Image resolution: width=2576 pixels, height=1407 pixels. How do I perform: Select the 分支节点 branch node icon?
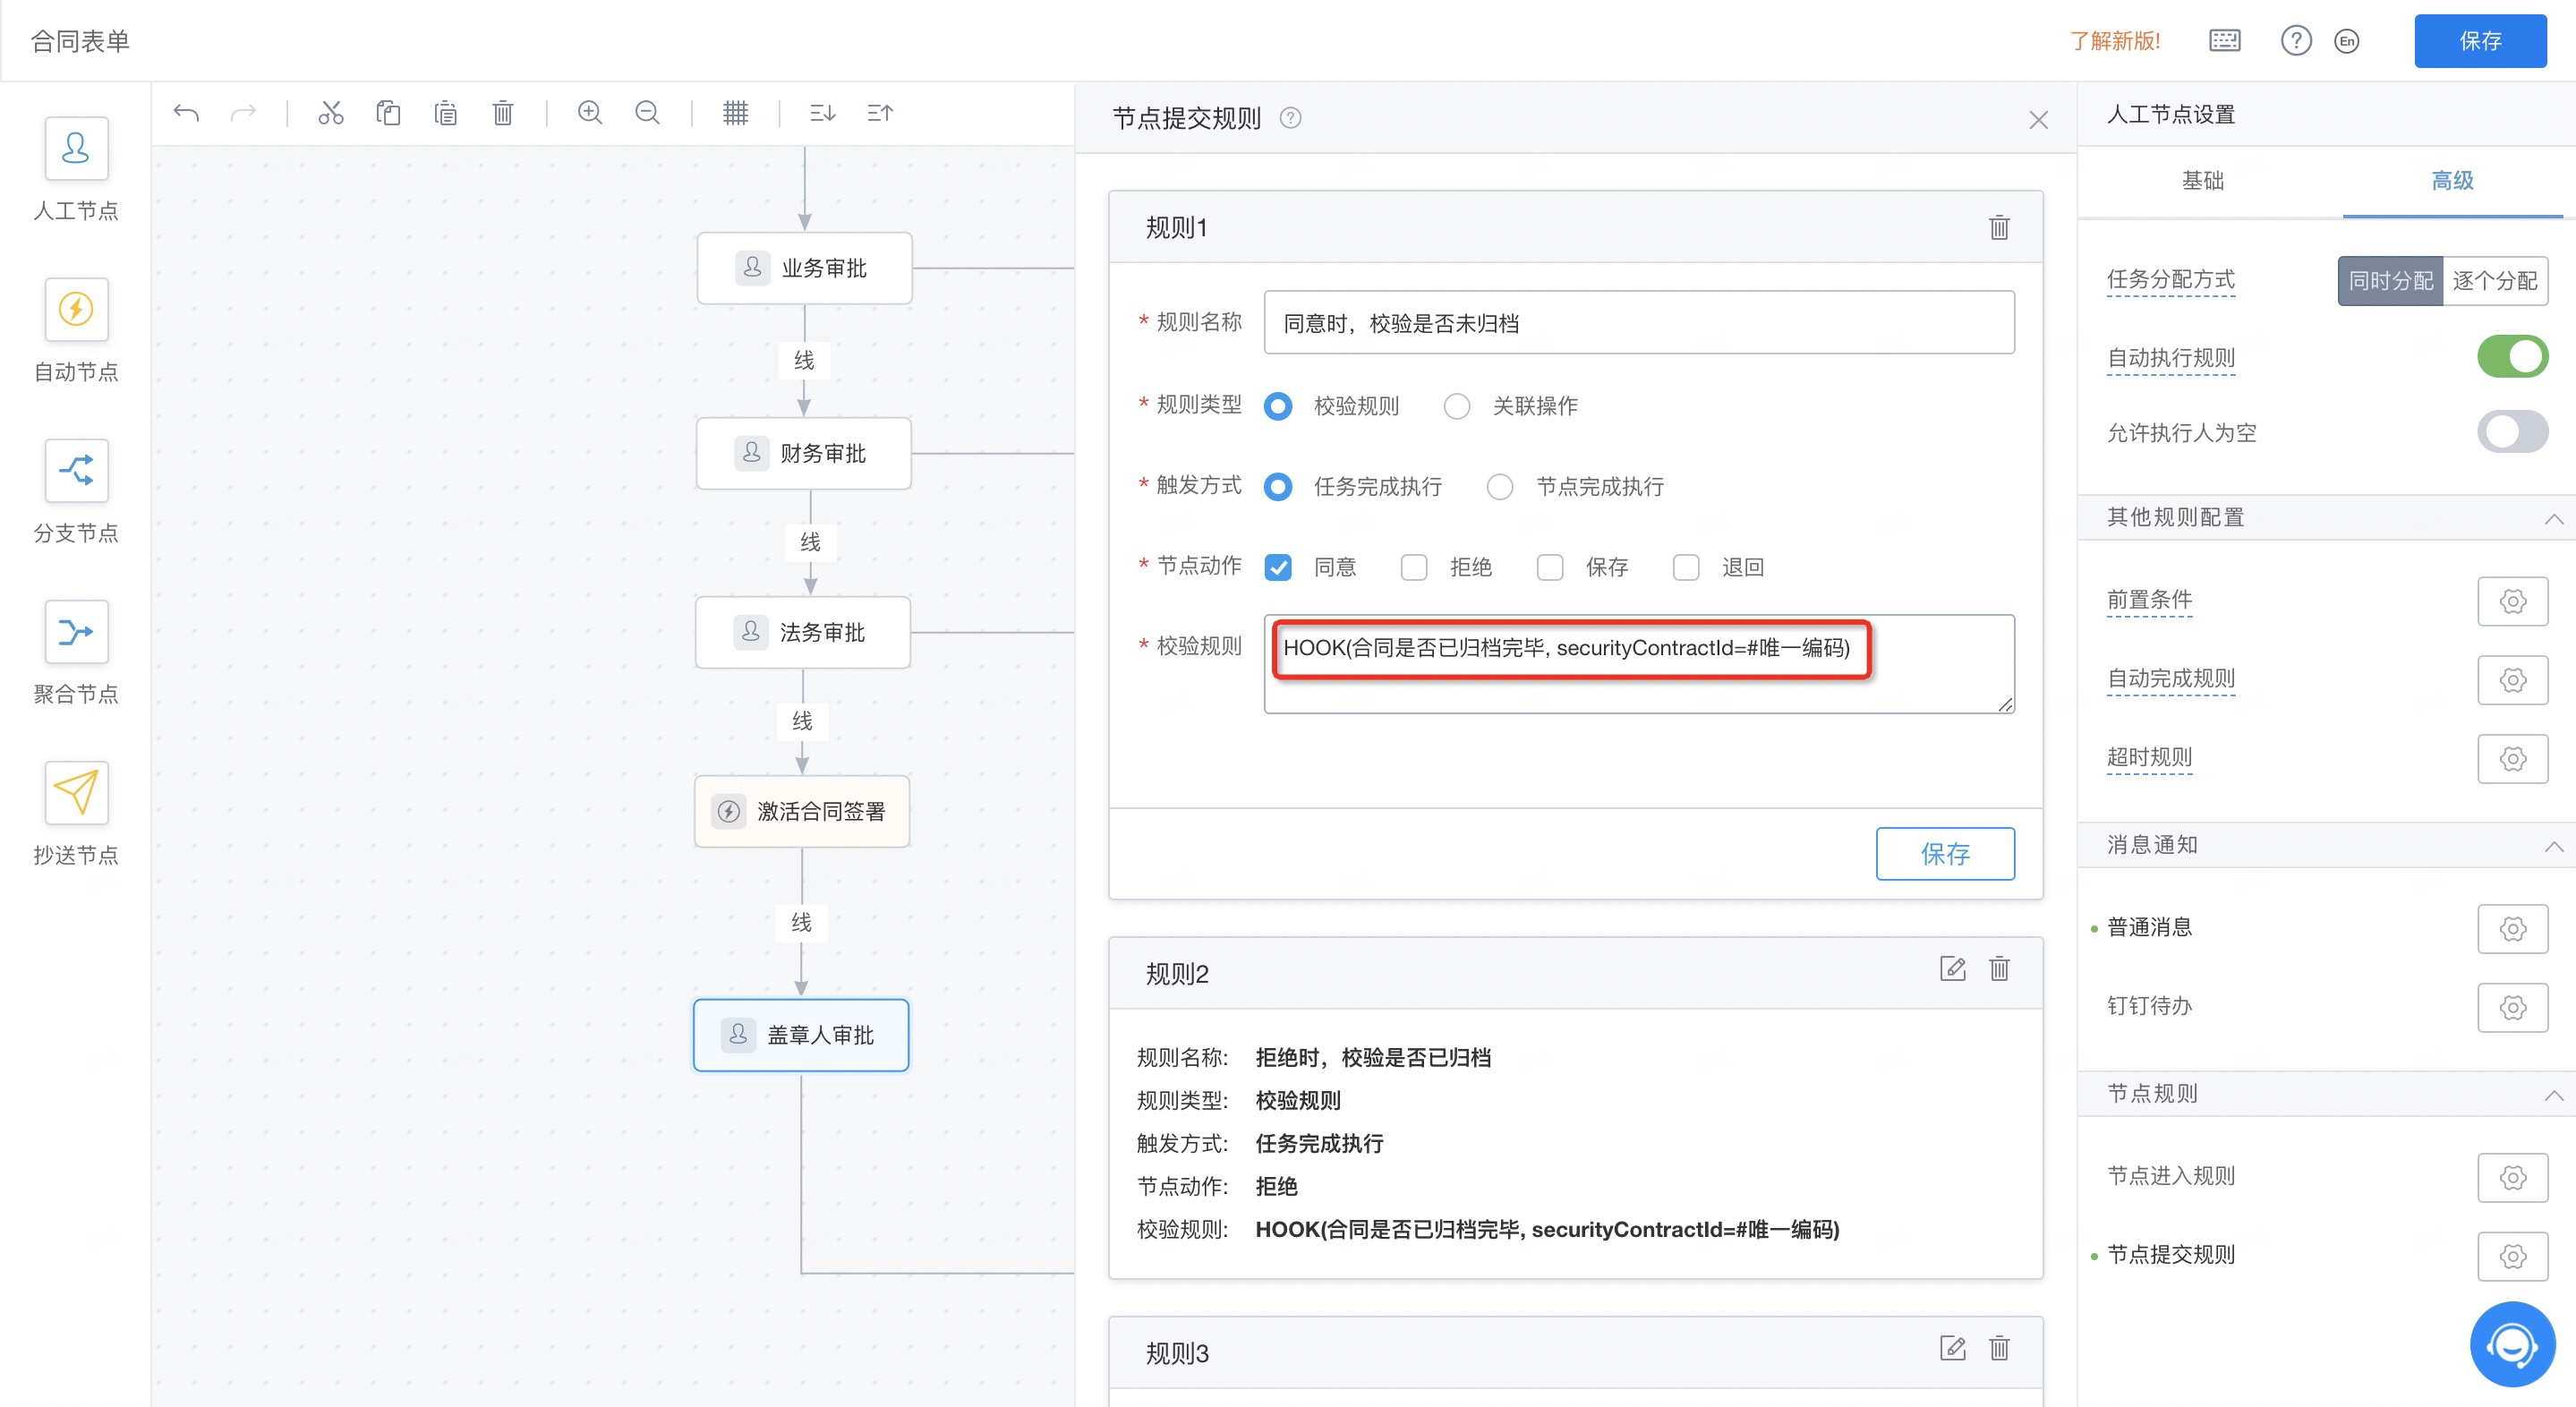(76, 470)
